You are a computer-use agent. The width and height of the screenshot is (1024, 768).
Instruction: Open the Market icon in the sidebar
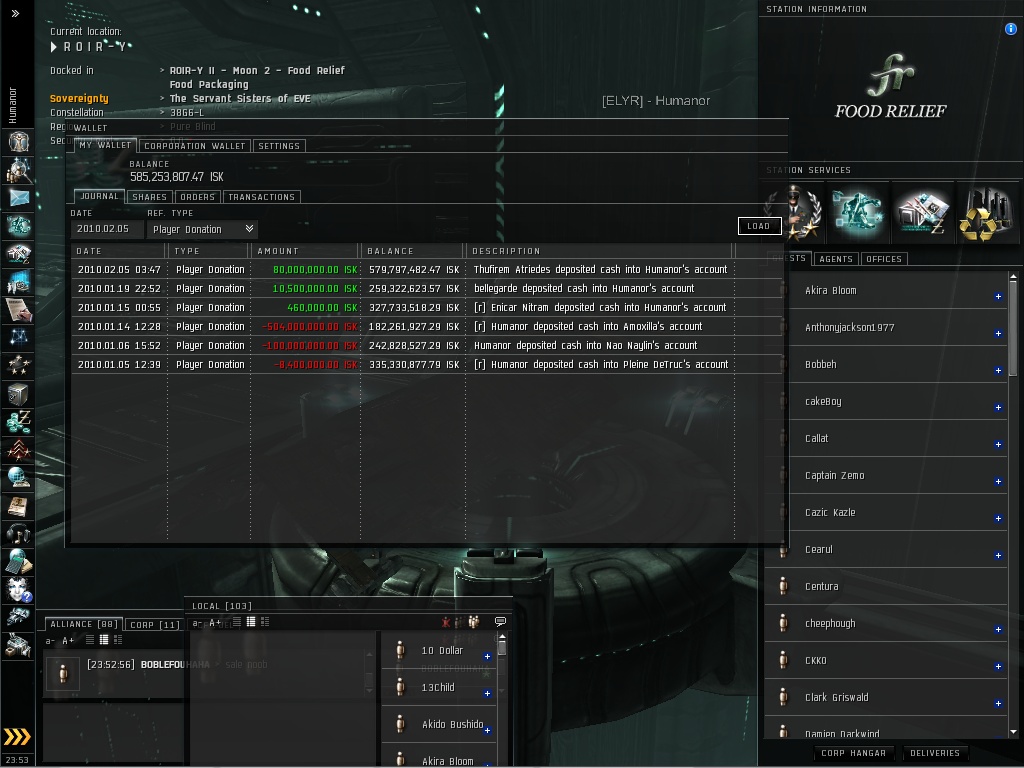(18, 253)
